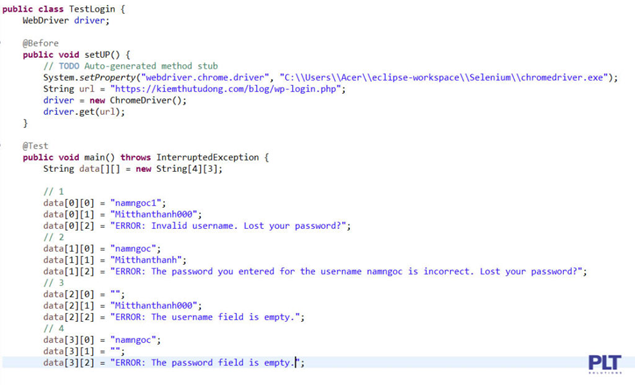Place cursor on the TestLogin class name

92,9
